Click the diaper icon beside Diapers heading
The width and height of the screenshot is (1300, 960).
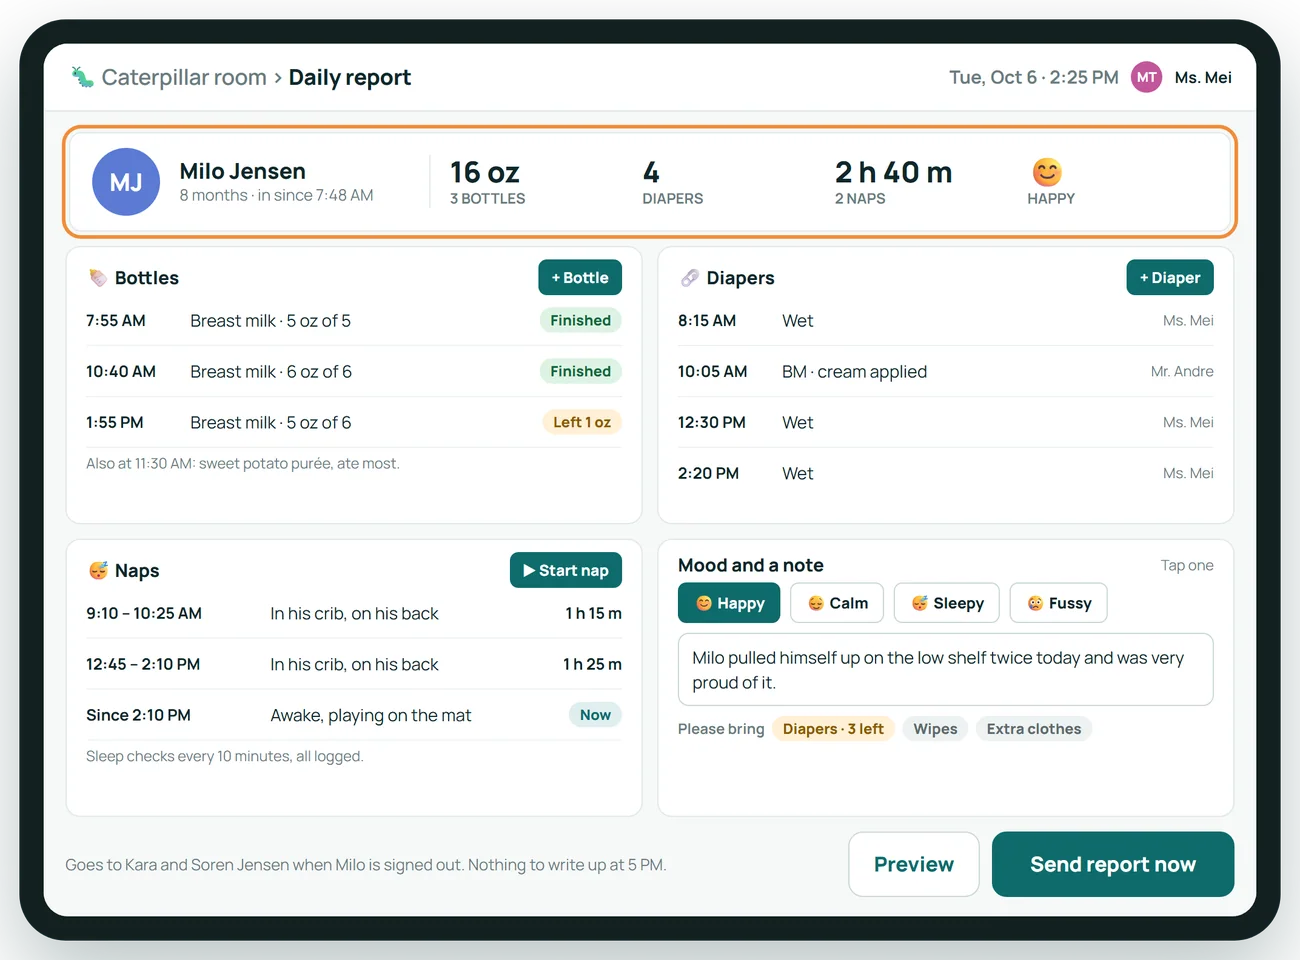[x=690, y=278]
